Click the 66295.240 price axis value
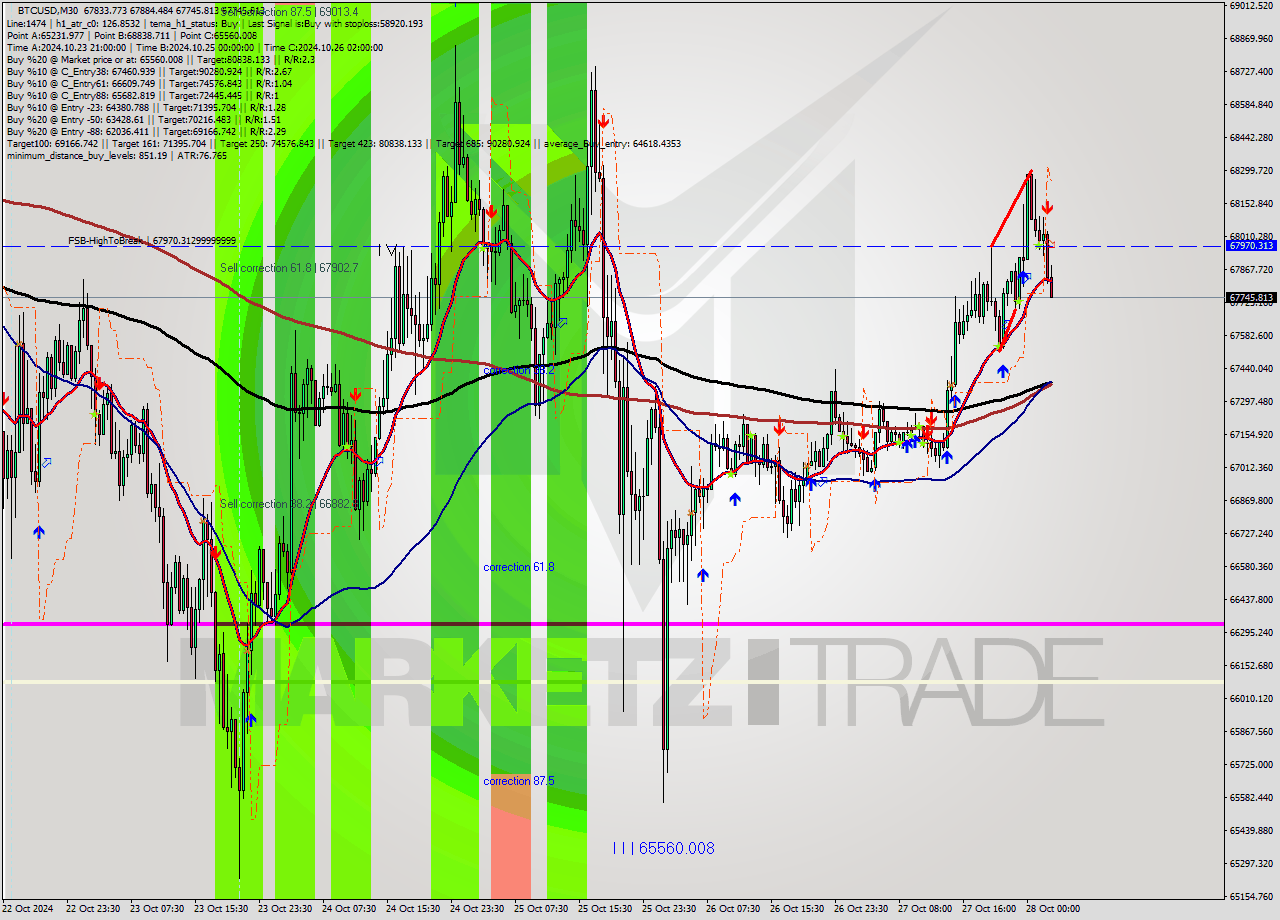The image size is (1280, 920). [x=1251, y=632]
